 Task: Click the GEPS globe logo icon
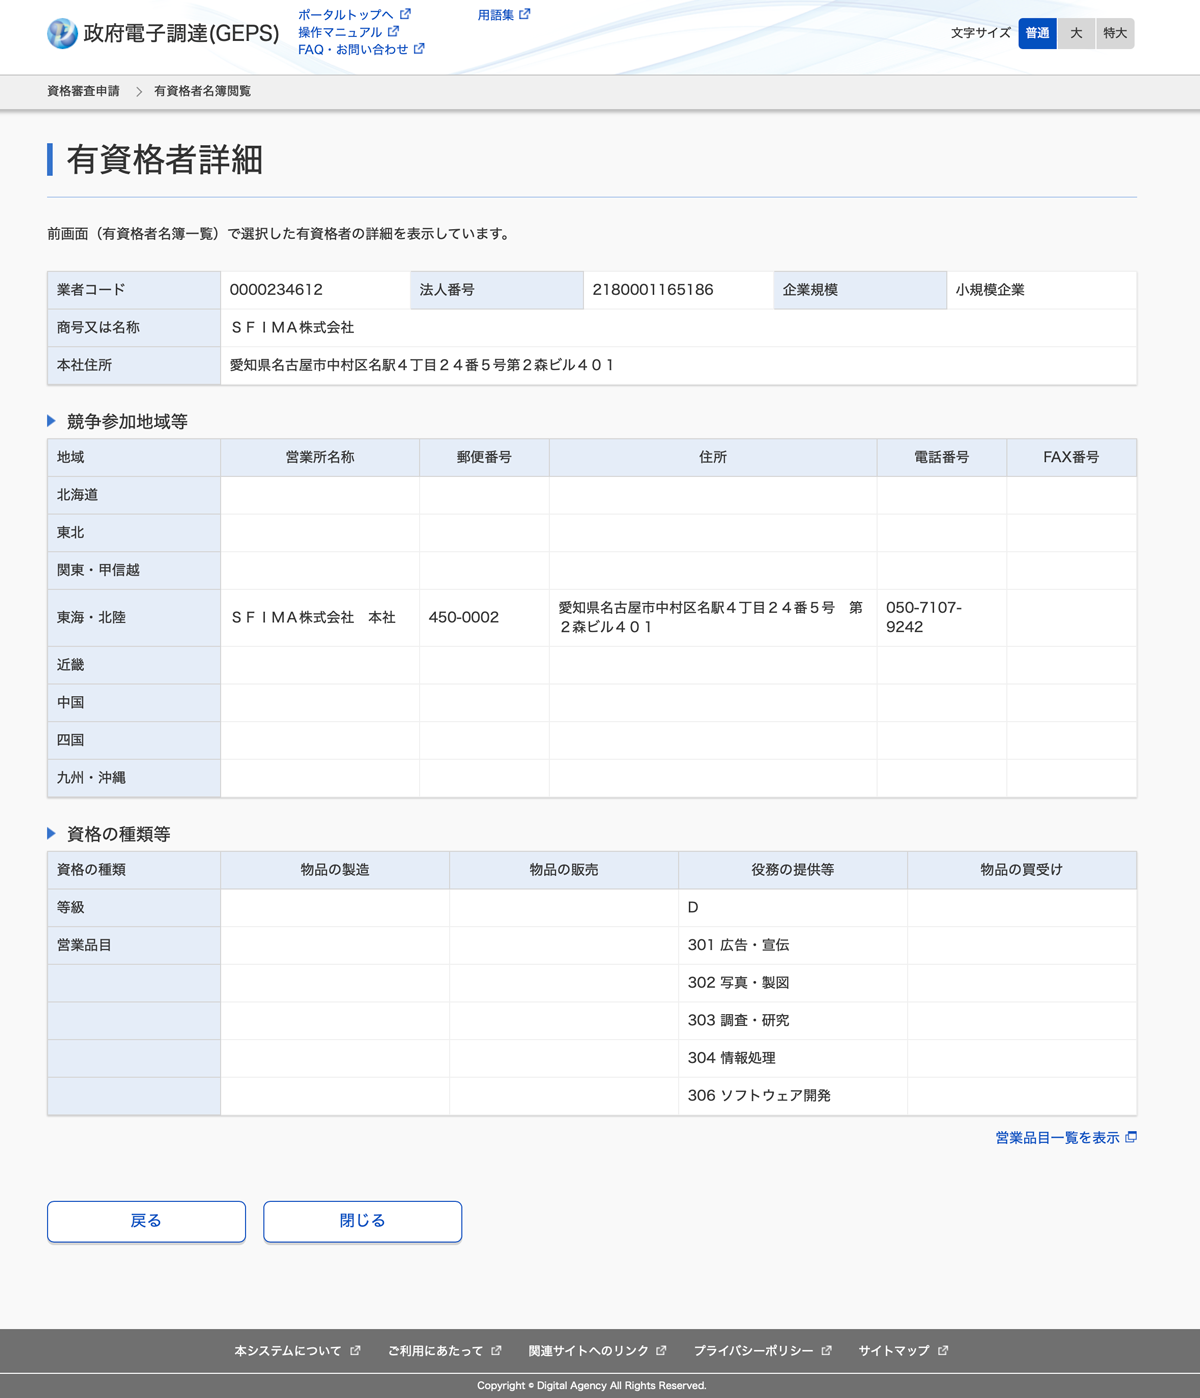[x=62, y=33]
